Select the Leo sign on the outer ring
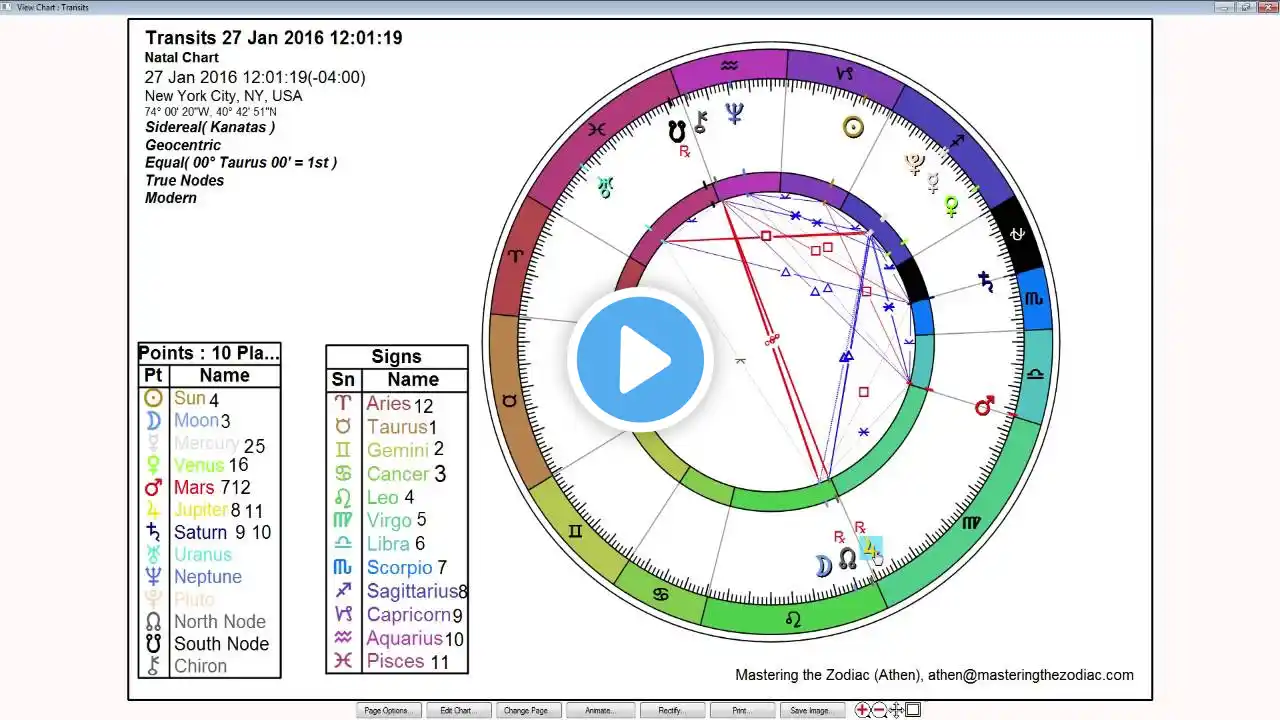 (793, 619)
